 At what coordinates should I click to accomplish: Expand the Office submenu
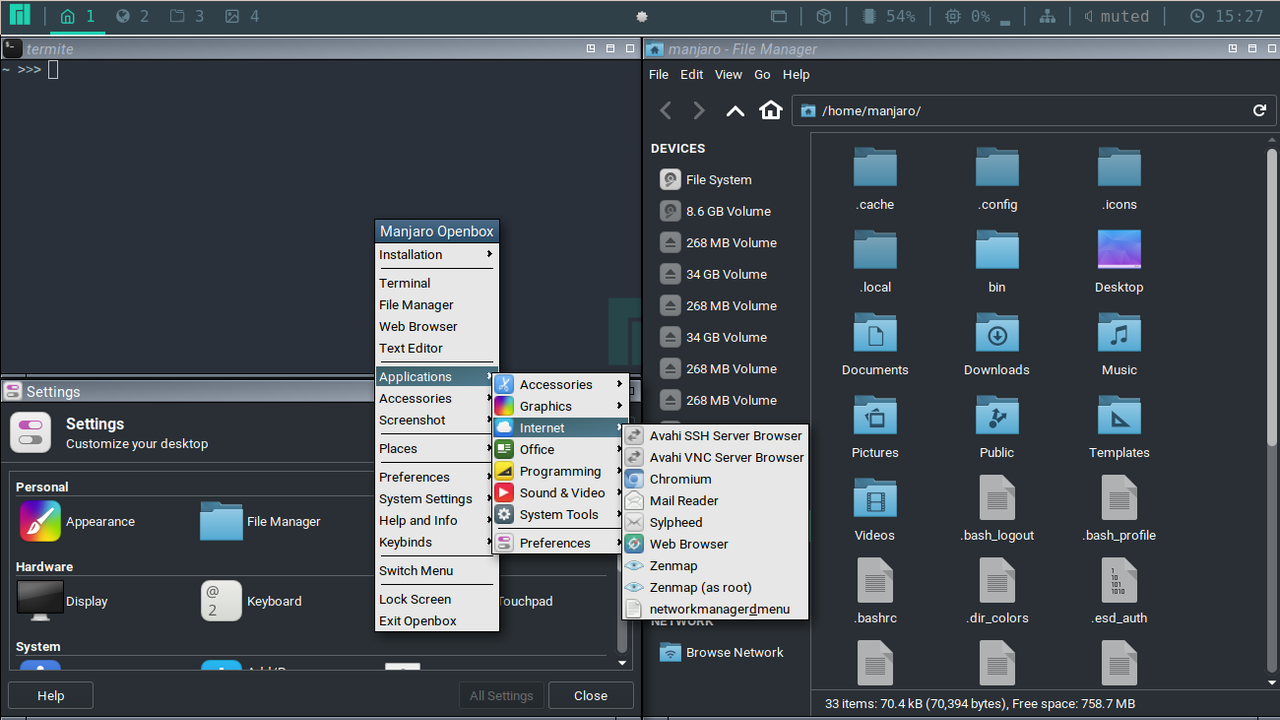tap(560, 449)
